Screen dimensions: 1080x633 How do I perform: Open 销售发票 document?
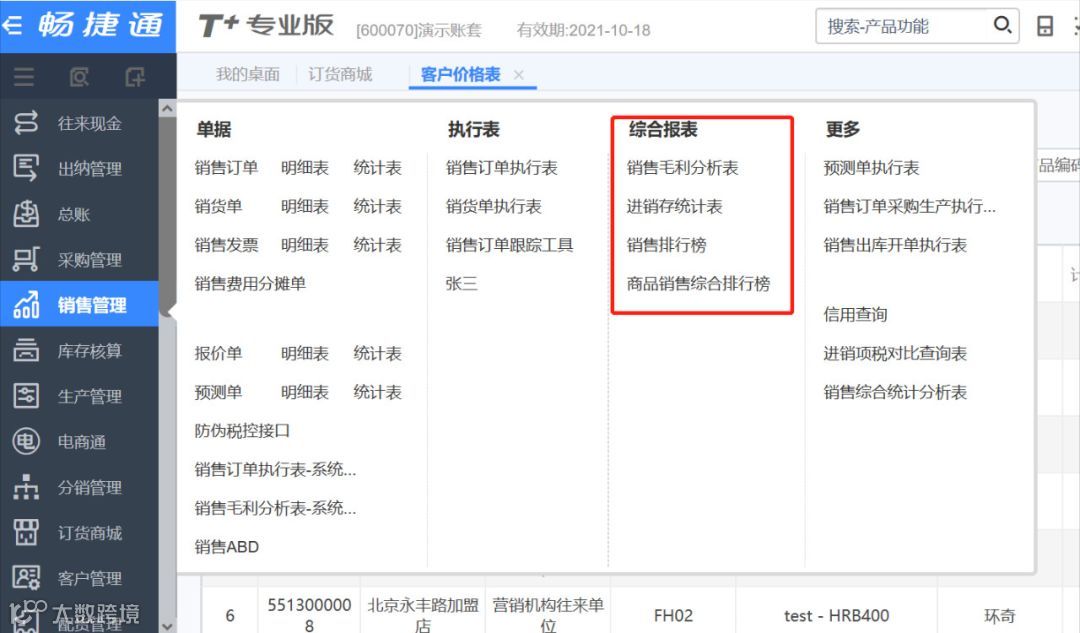(x=226, y=245)
